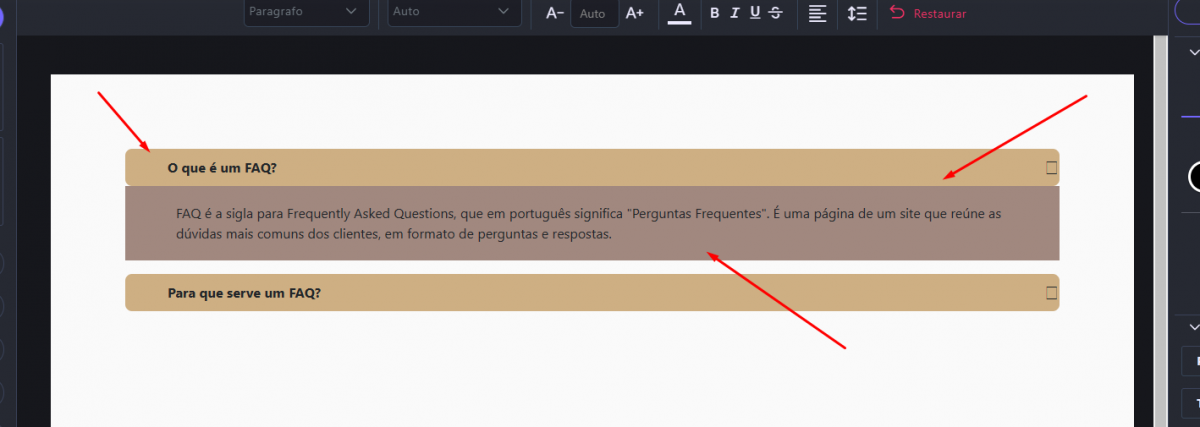Collapse the top section in right panel
This screenshot has height=427, width=1200.
point(1192,53)
